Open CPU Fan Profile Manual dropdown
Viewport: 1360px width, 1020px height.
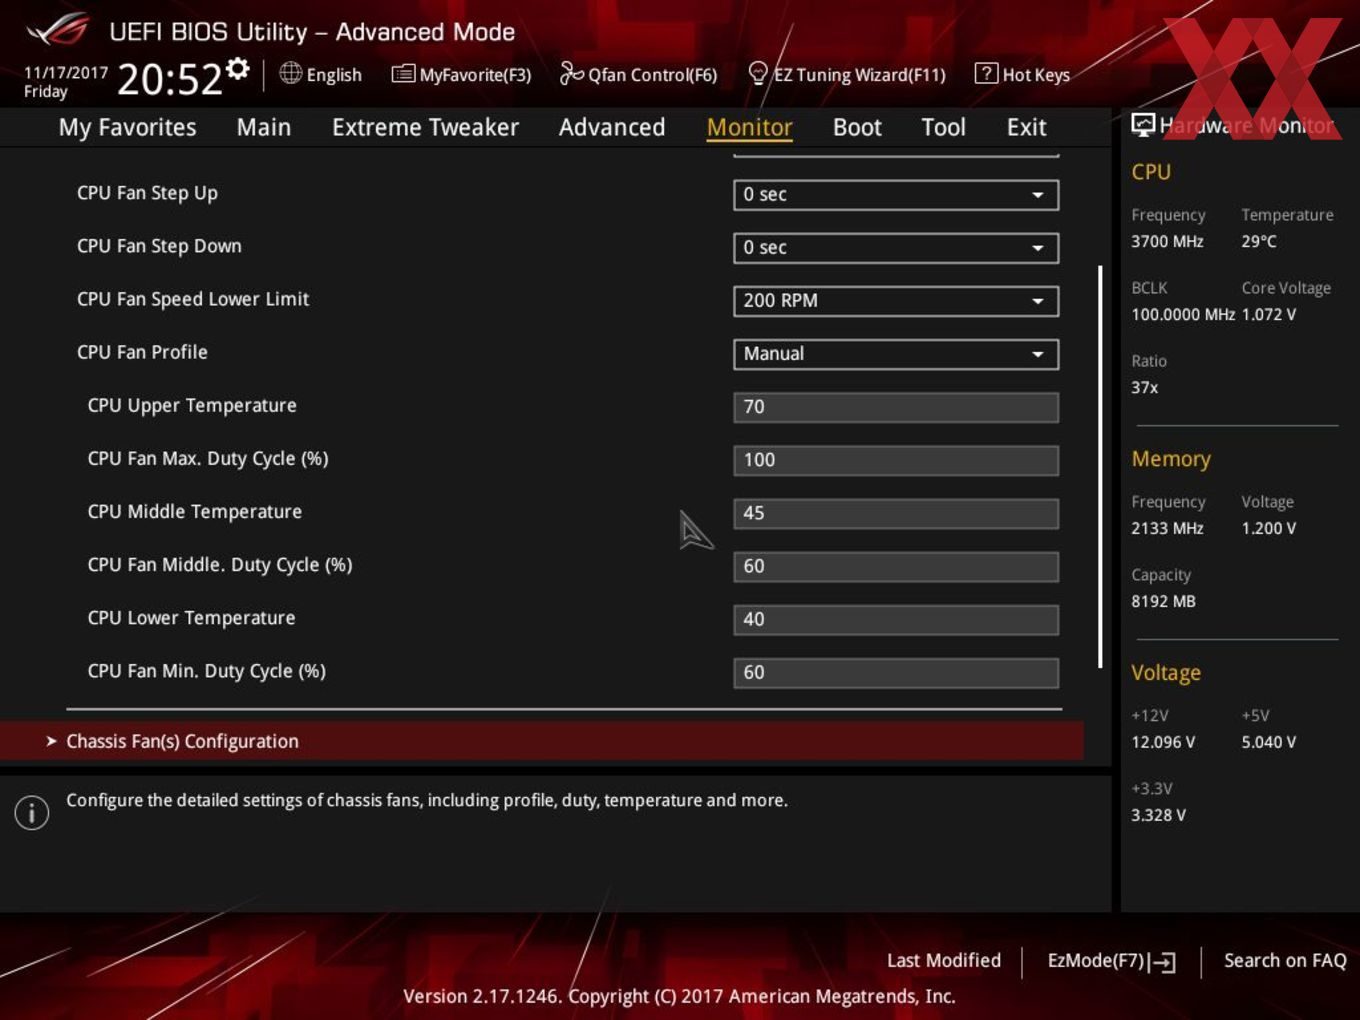pyautogui.click(x=896, y=354)
